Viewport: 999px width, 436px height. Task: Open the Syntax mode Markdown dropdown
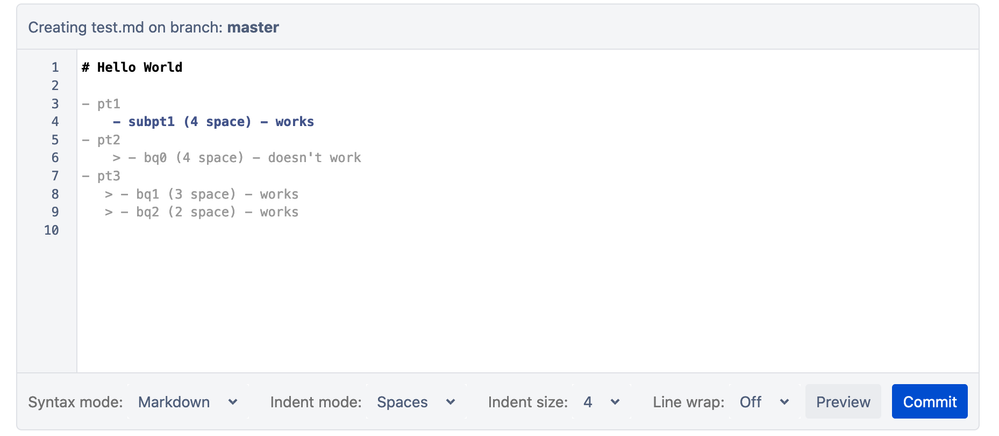187,402
